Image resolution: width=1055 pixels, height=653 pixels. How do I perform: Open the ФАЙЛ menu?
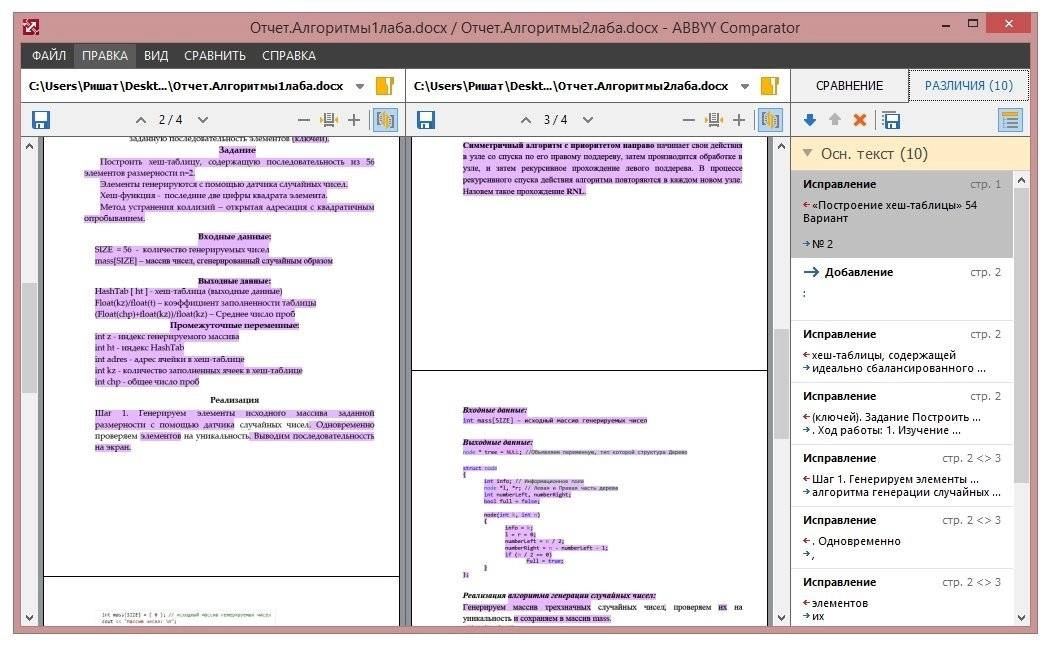49,56
